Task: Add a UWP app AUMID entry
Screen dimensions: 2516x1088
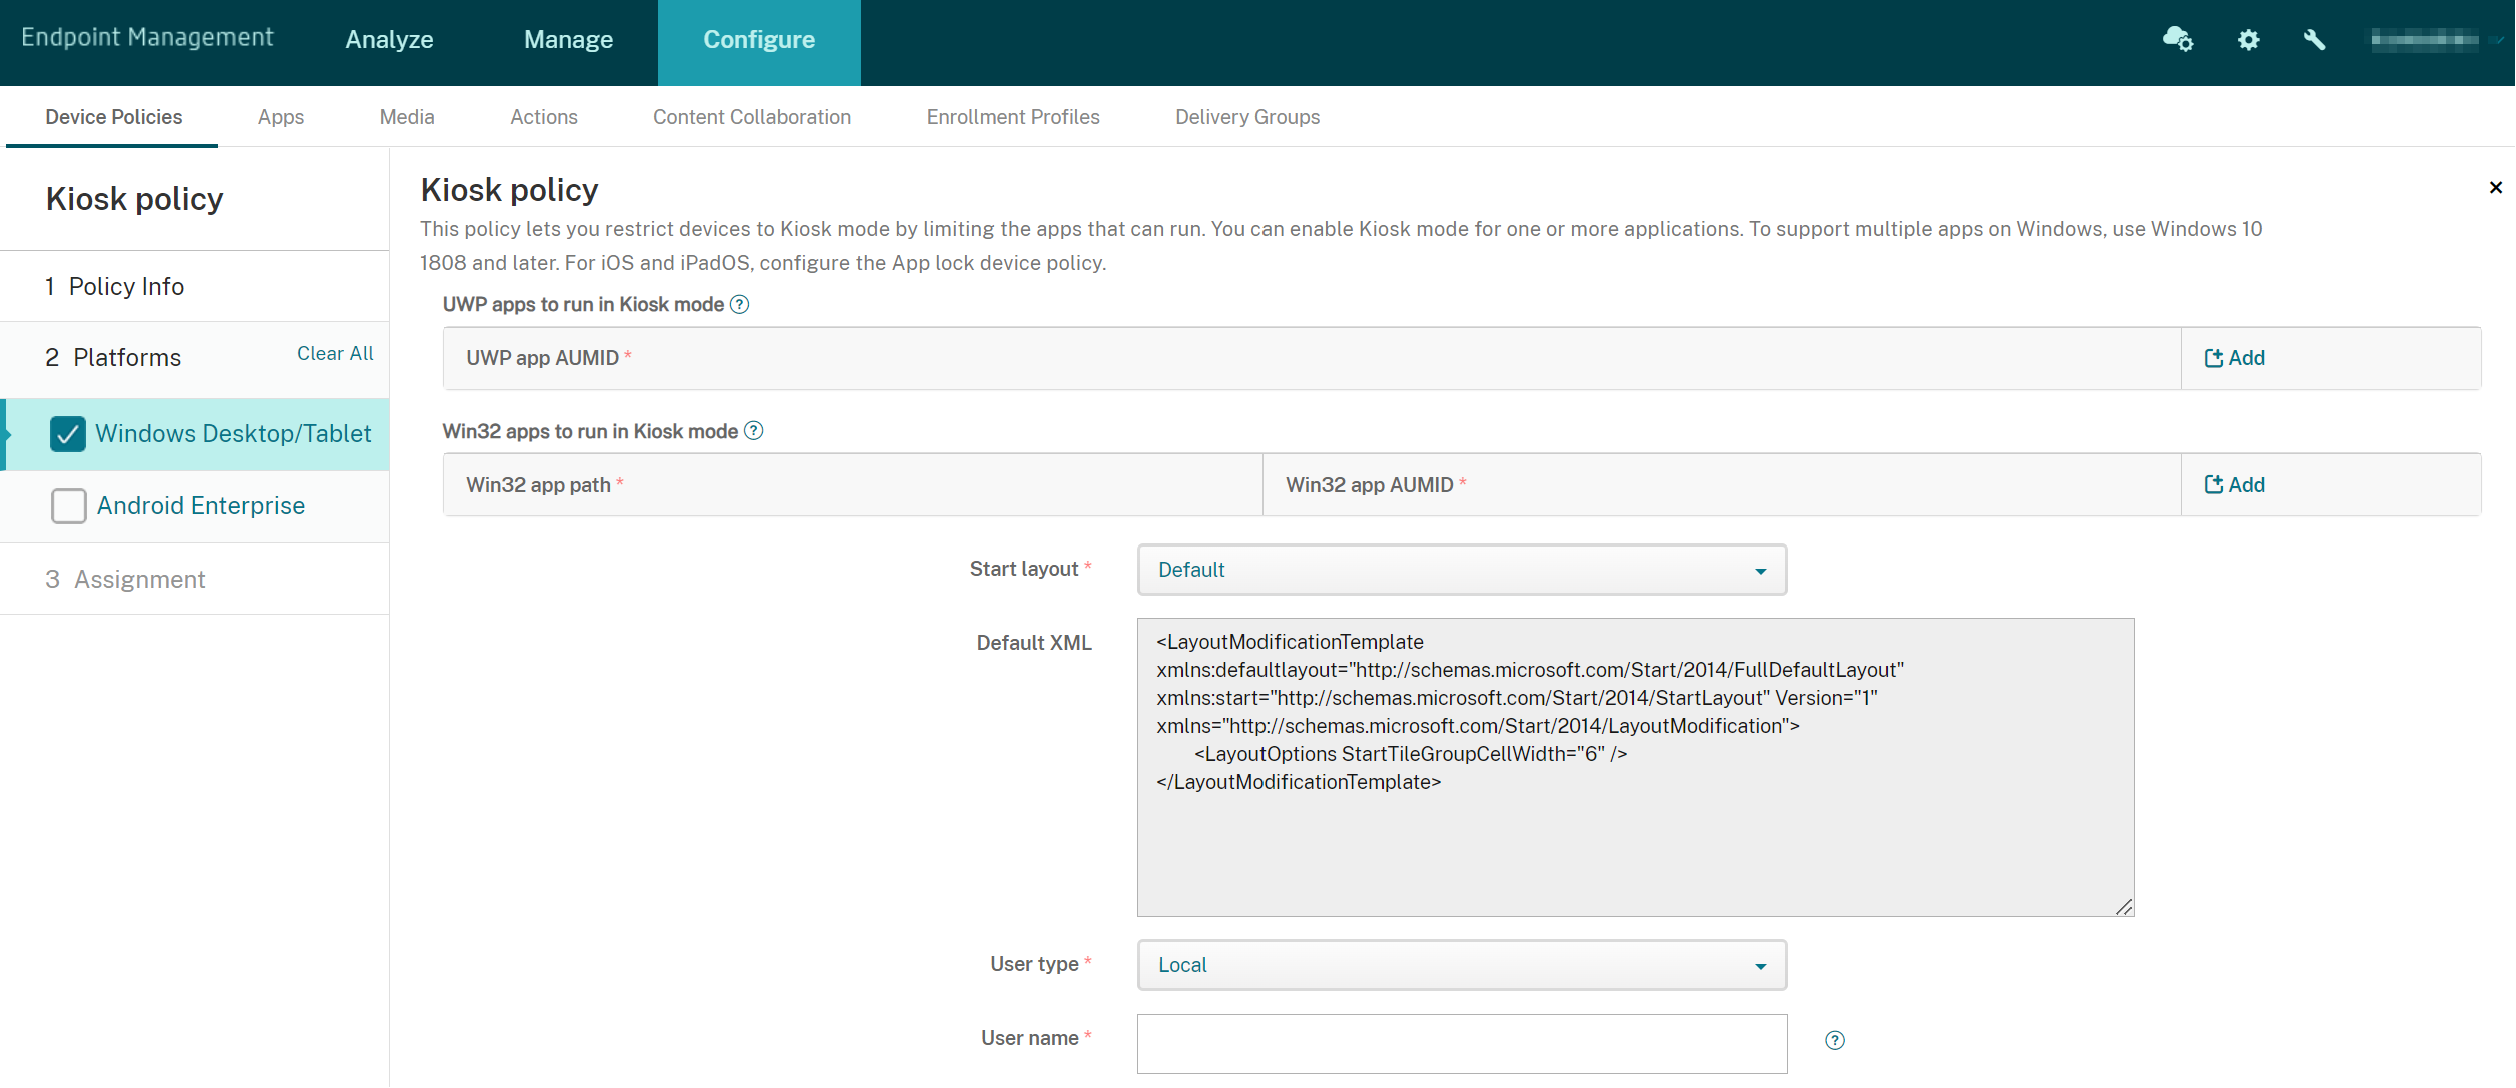Action: pyautogui.click(x=2235, y=358)
